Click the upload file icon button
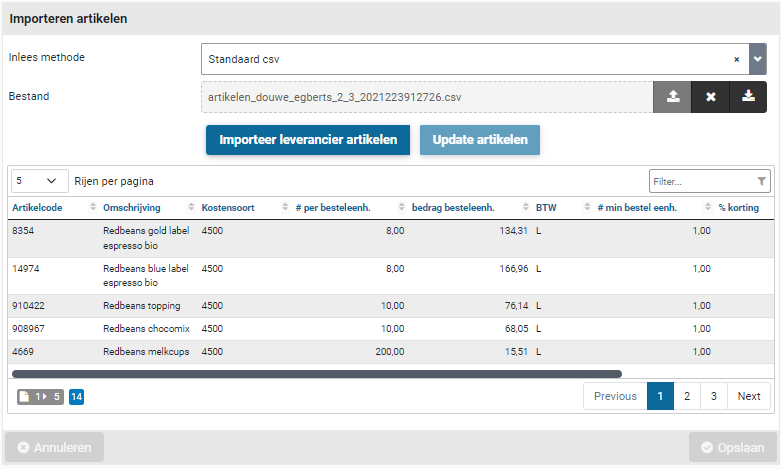 [x=672, y=97]
